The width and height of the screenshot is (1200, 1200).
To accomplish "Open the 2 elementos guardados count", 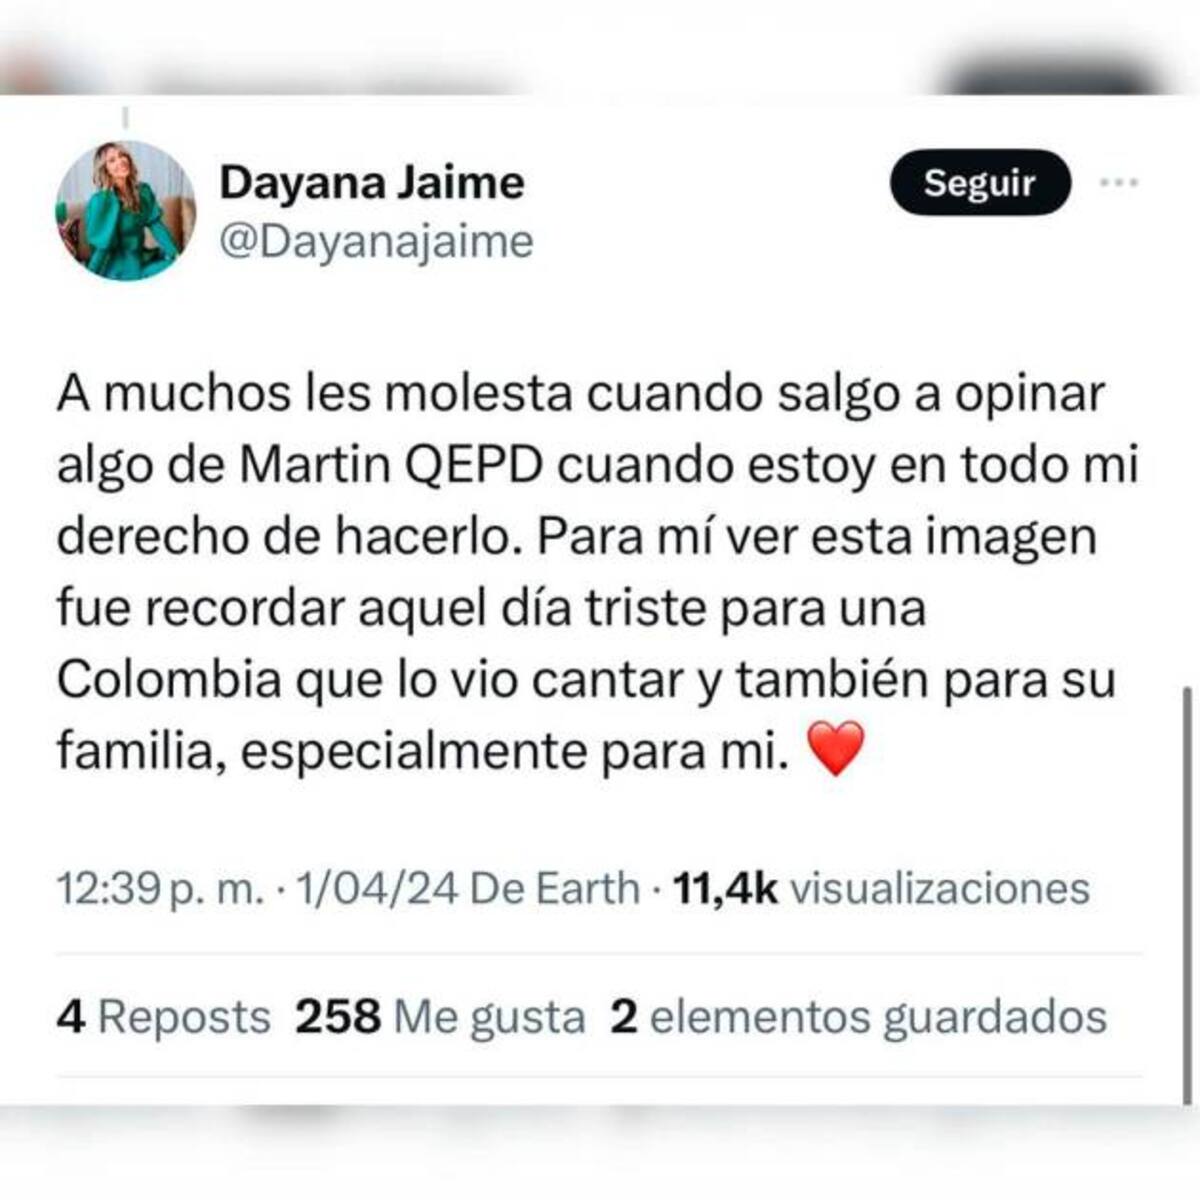I will point(859,1017).
